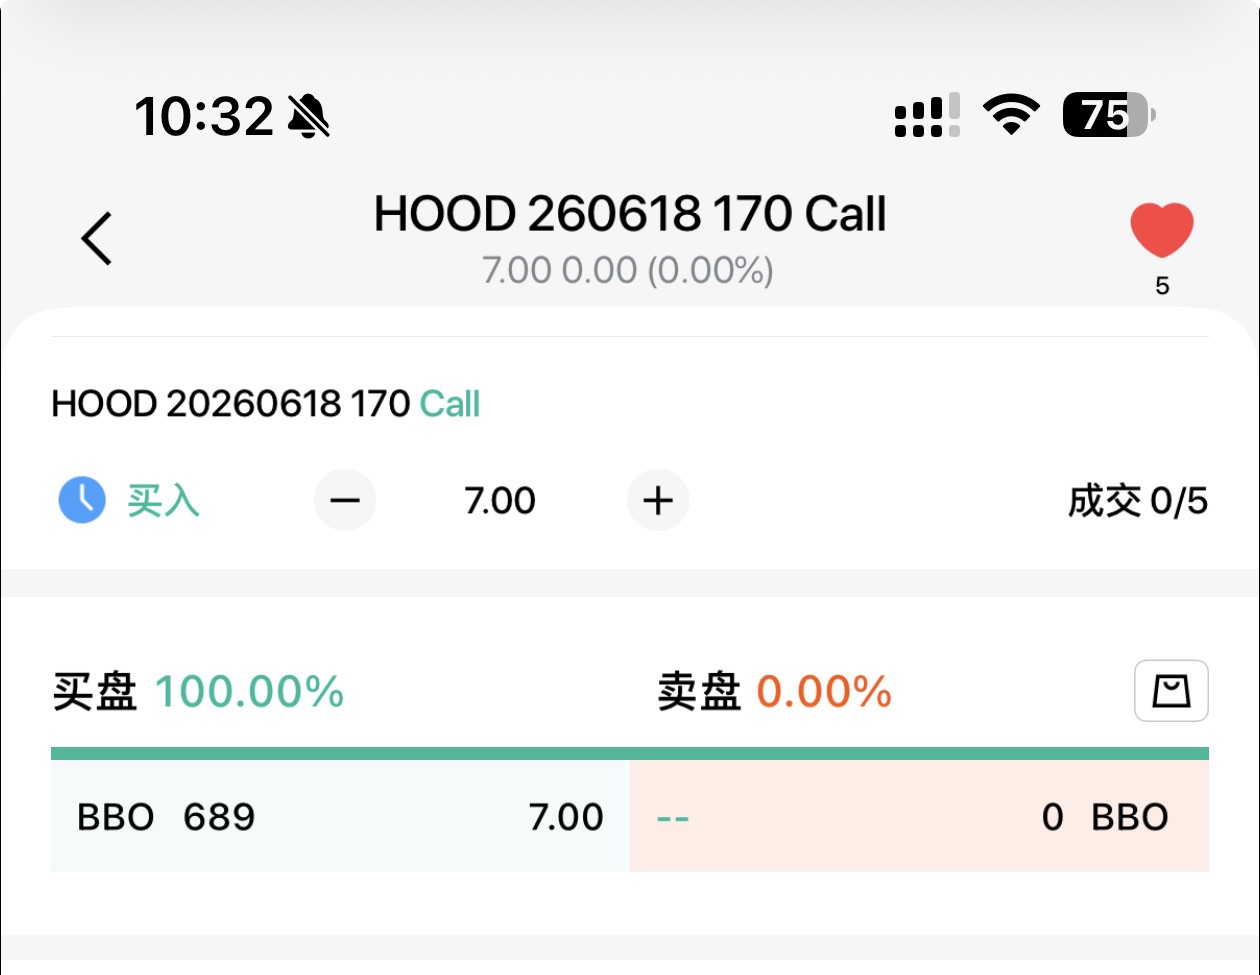Screen dimensions: 1260x975
Task: Tap the Wi-Fi status icon
Action: point(1012,116)
